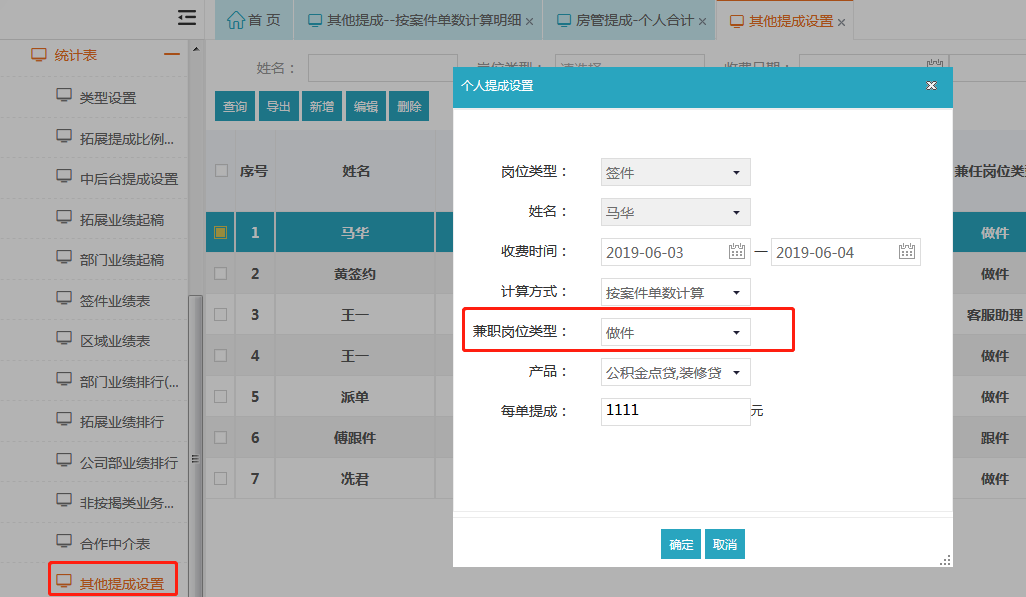The height and width of the screenshot is (597, 1026).
Task: Click the 确定 button in dialog
Action: pos(681,544)
